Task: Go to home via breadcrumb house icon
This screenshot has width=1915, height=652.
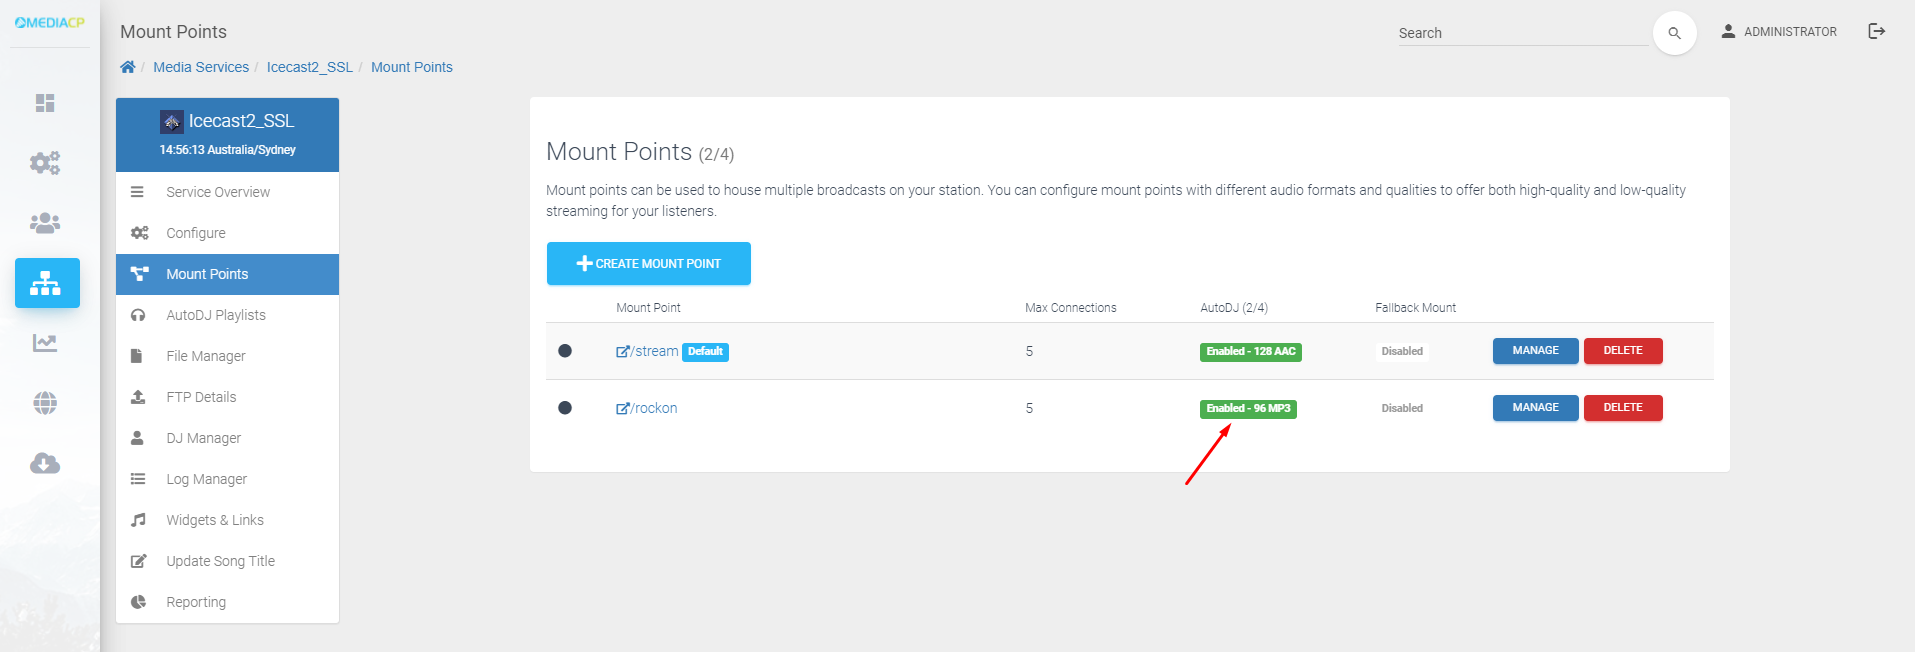Action: [x=128, y=67]
